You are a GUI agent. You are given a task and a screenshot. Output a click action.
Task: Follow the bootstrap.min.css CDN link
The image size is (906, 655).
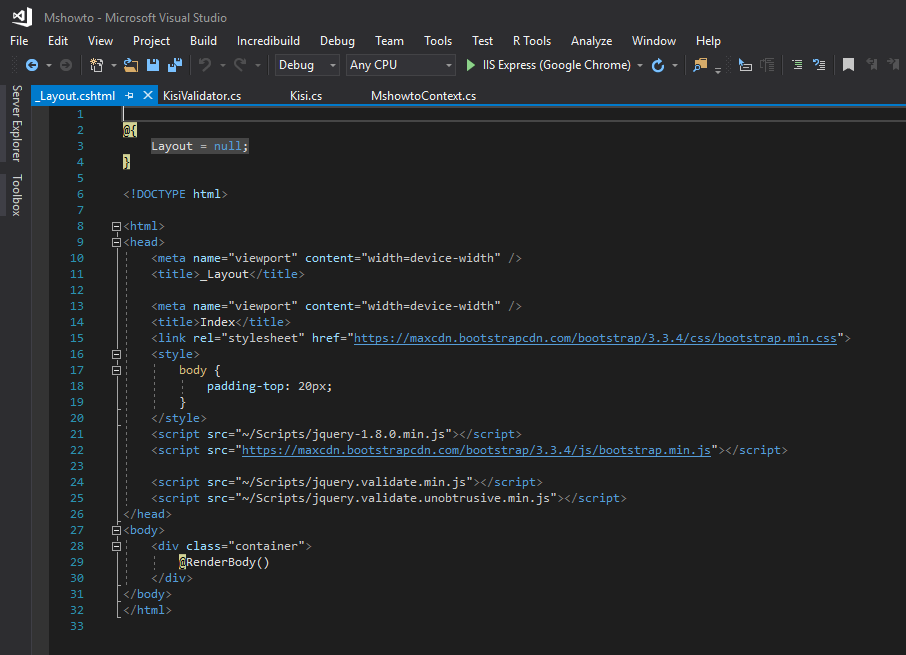(x=595, y=338)
